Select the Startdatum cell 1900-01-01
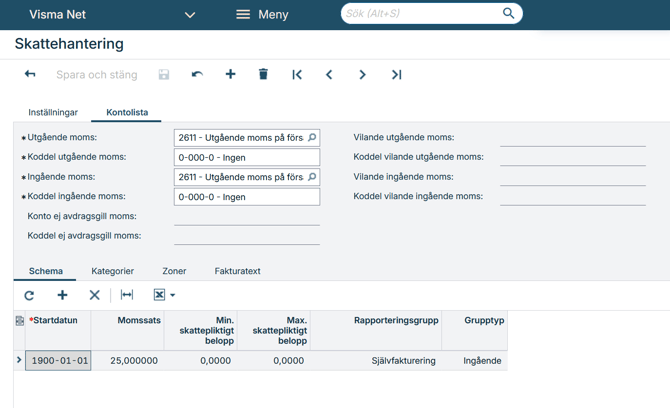The width and height of the screenshot is (670, 408). click(x=58, y=360)
